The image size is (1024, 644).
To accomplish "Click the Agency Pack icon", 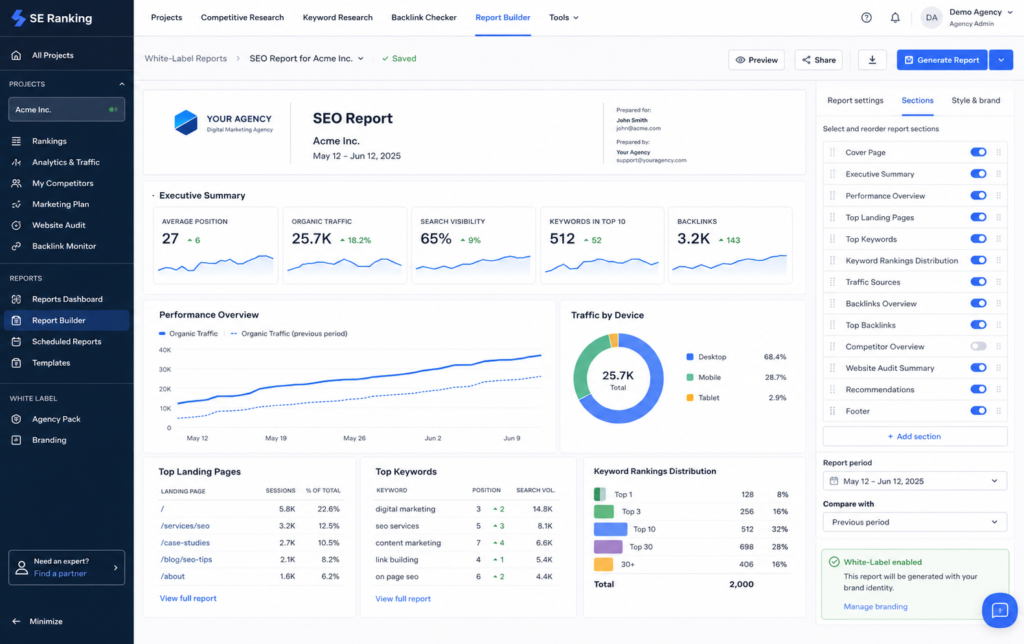I will click(16, 419).
